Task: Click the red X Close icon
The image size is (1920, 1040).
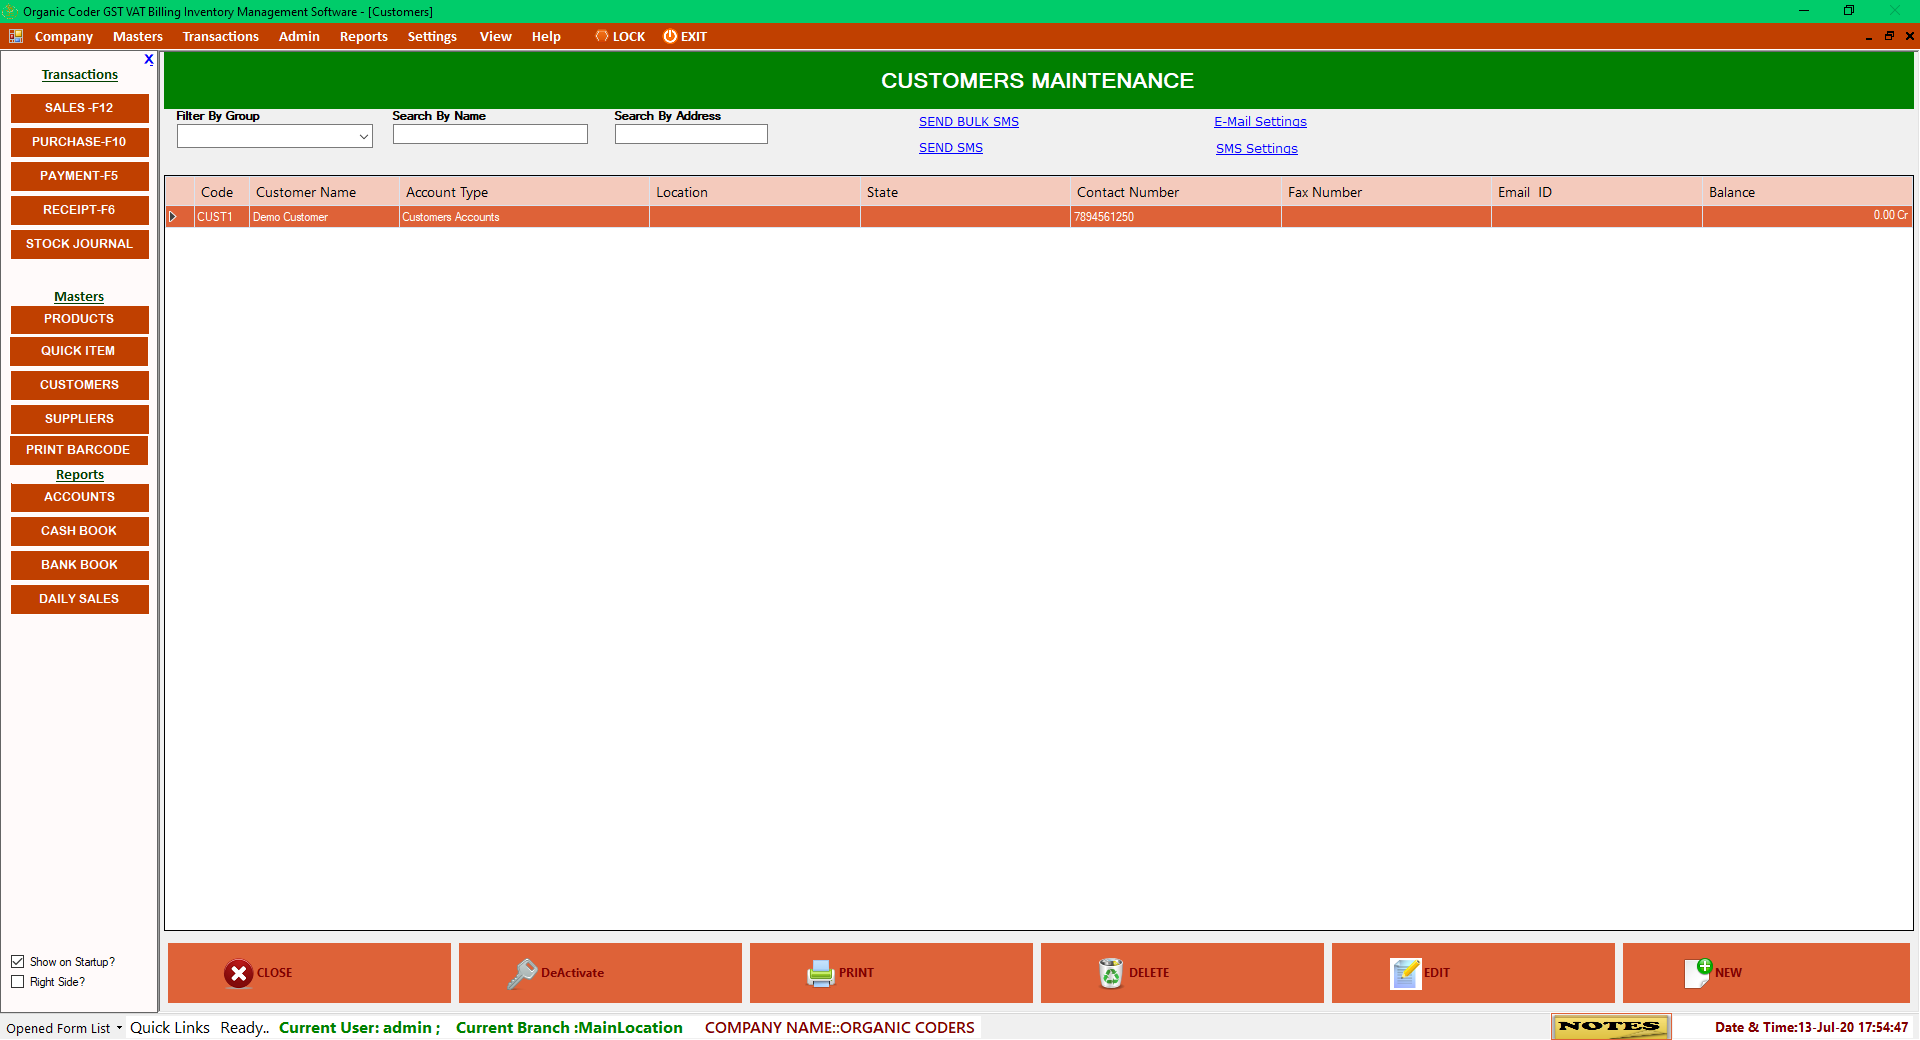Action: (239, 973)
